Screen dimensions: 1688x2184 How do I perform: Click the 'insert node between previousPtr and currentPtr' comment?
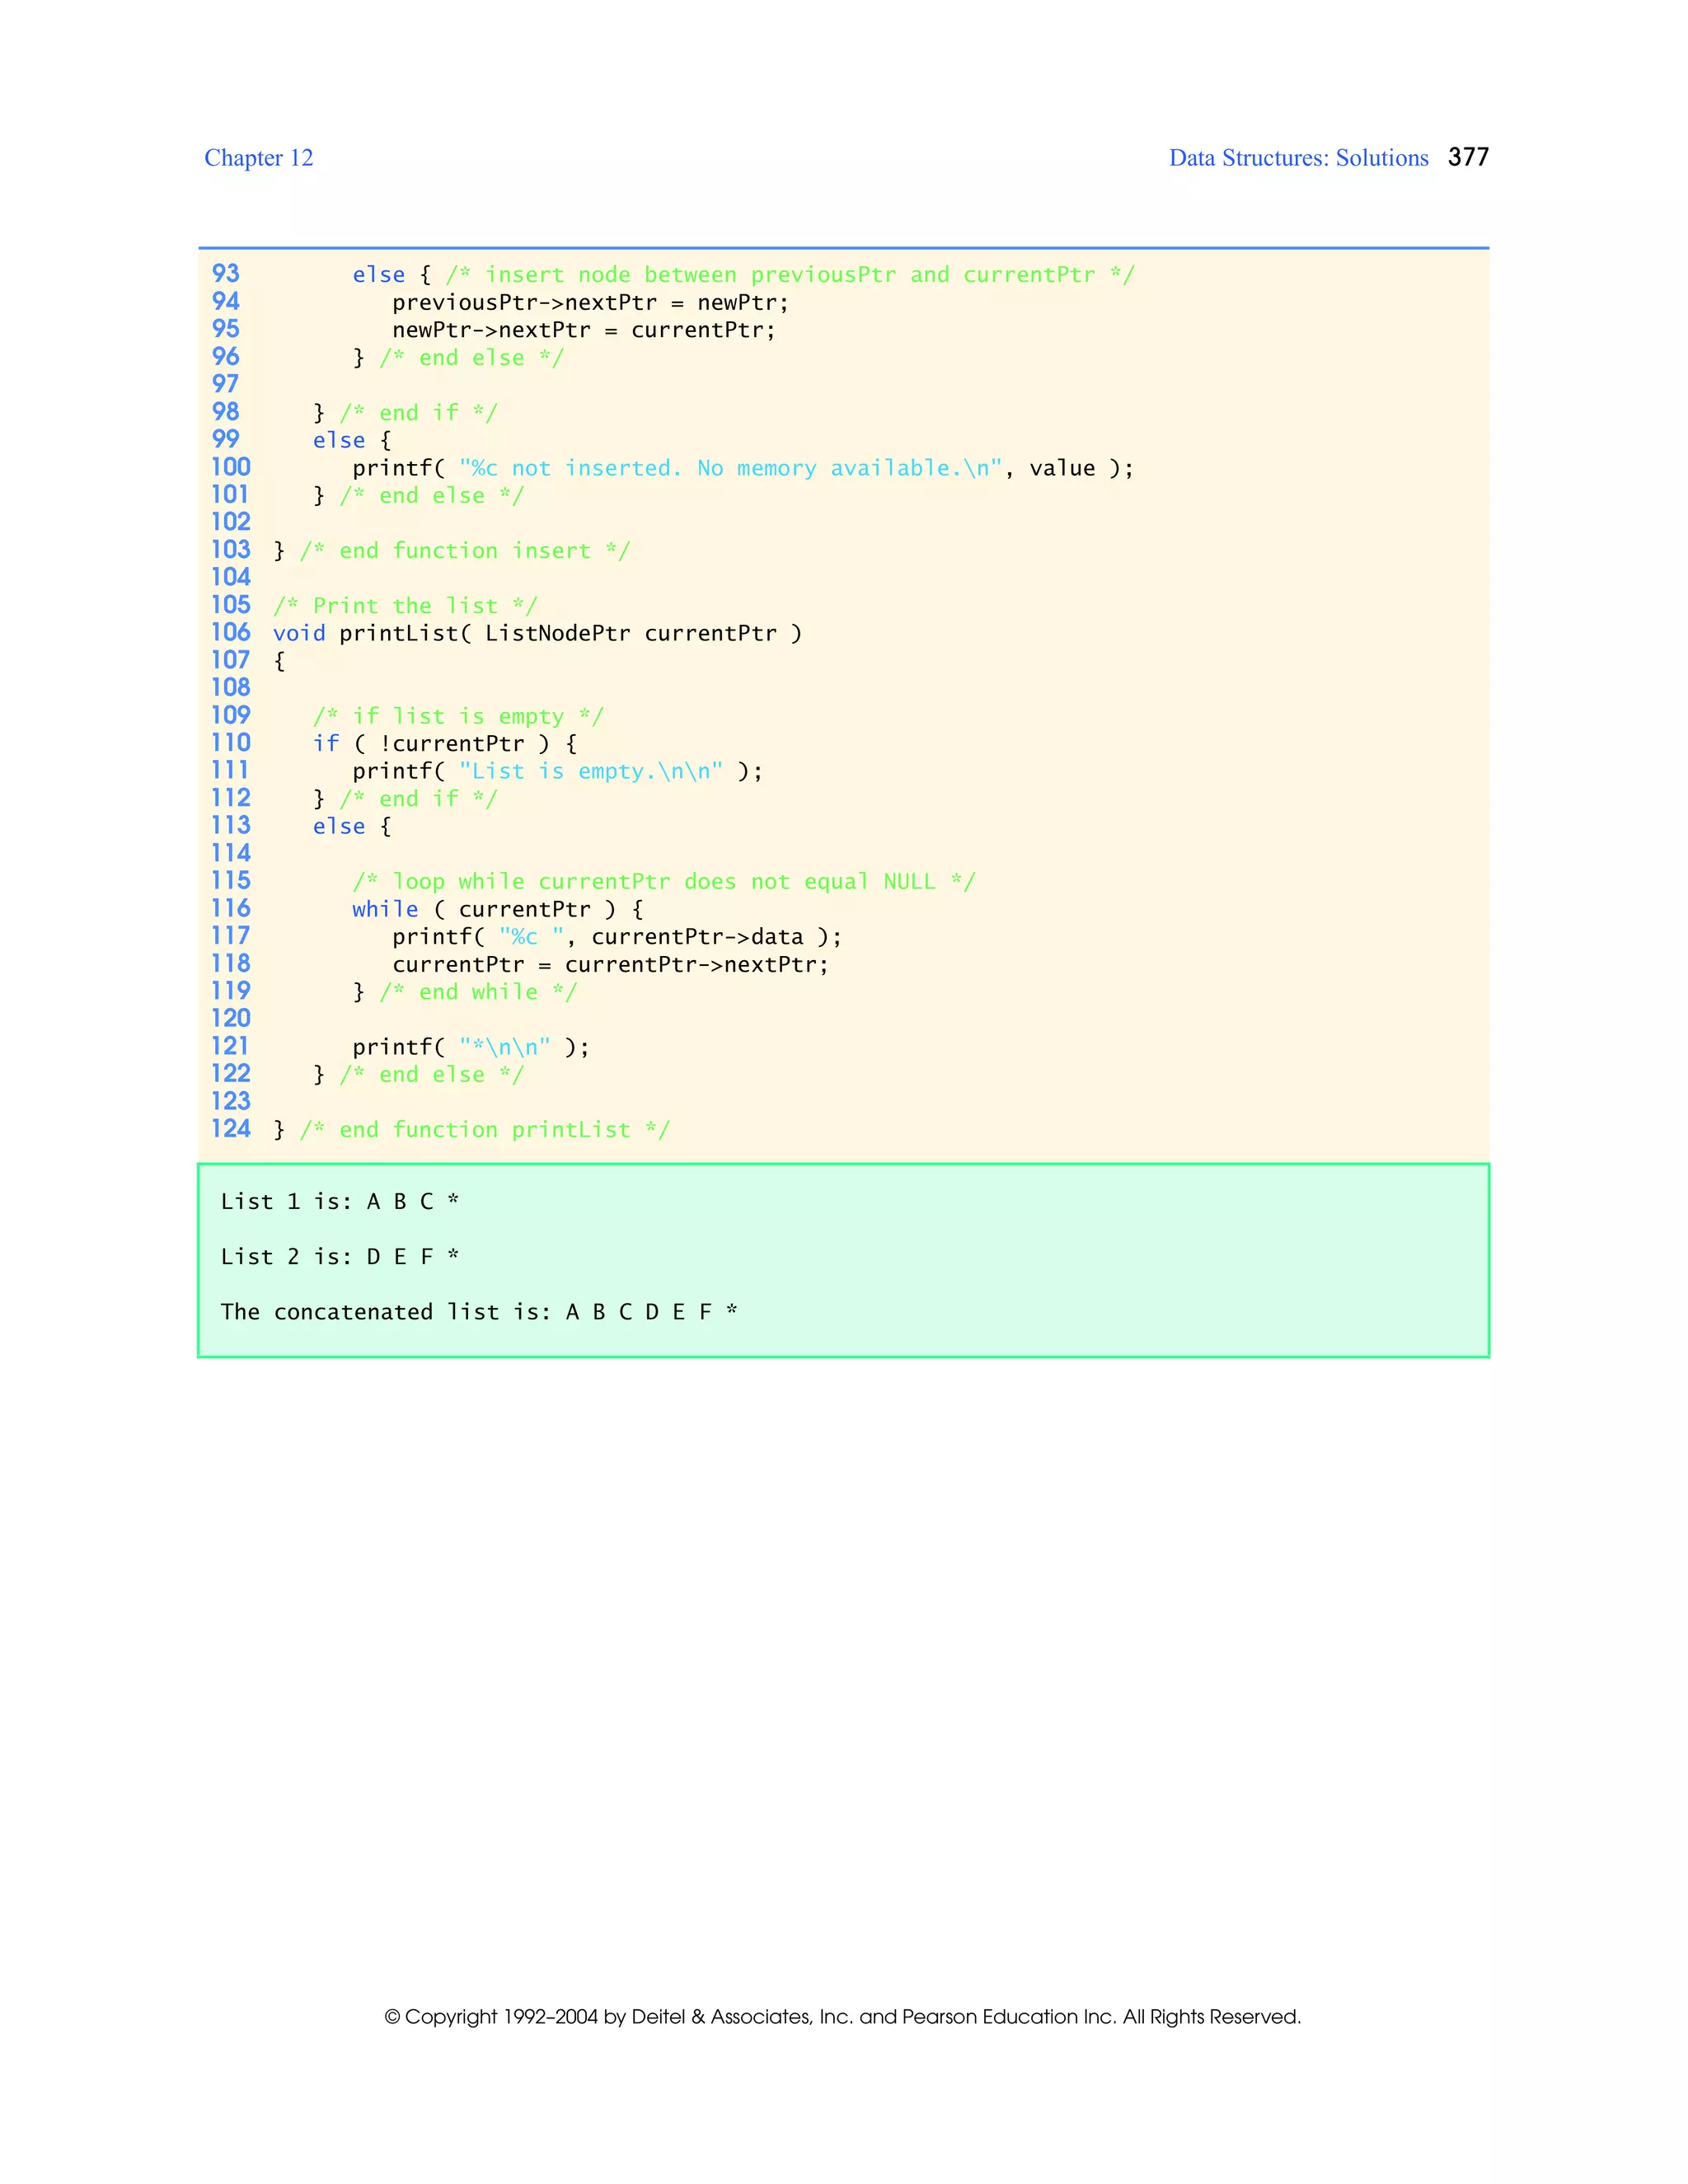click(x=790, y=275)
